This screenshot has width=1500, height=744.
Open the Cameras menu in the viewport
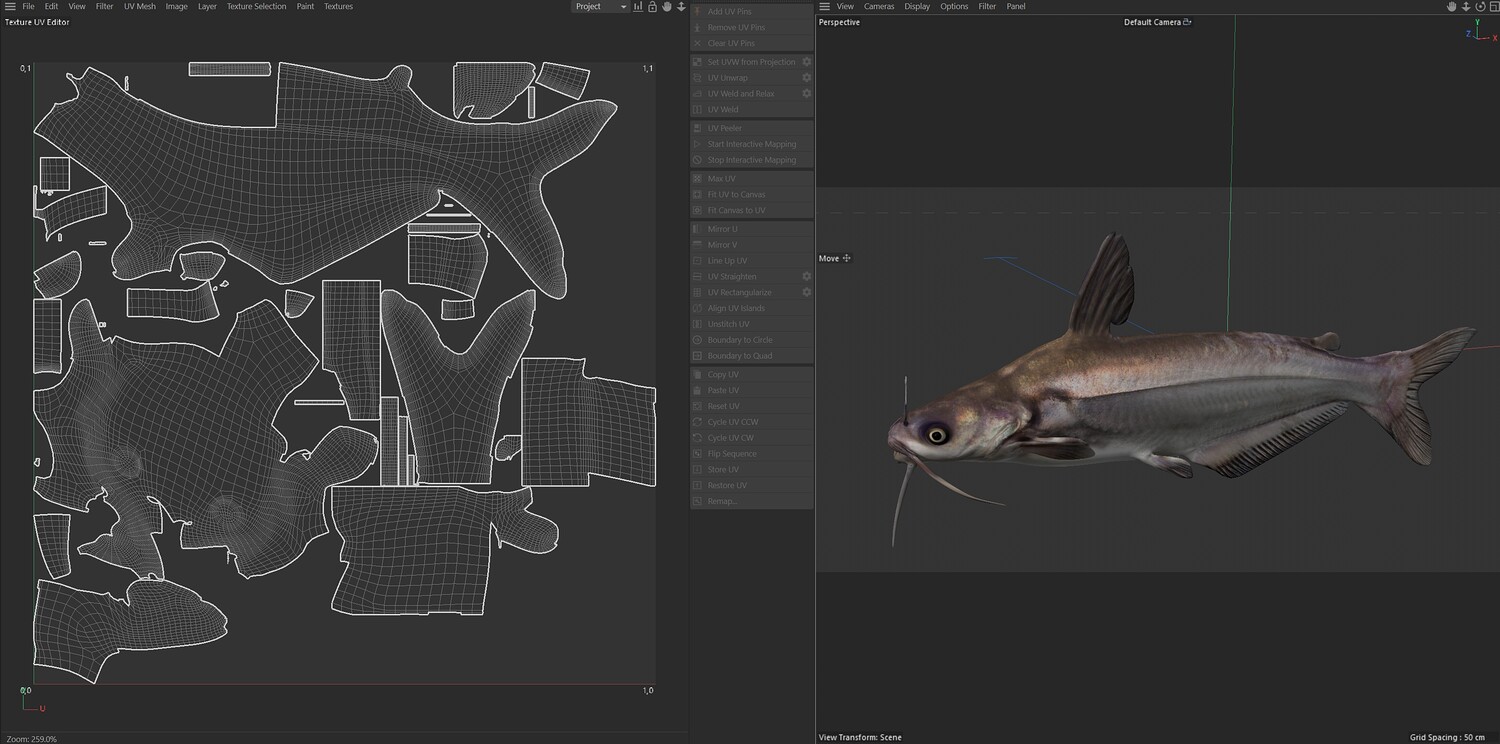879,7
